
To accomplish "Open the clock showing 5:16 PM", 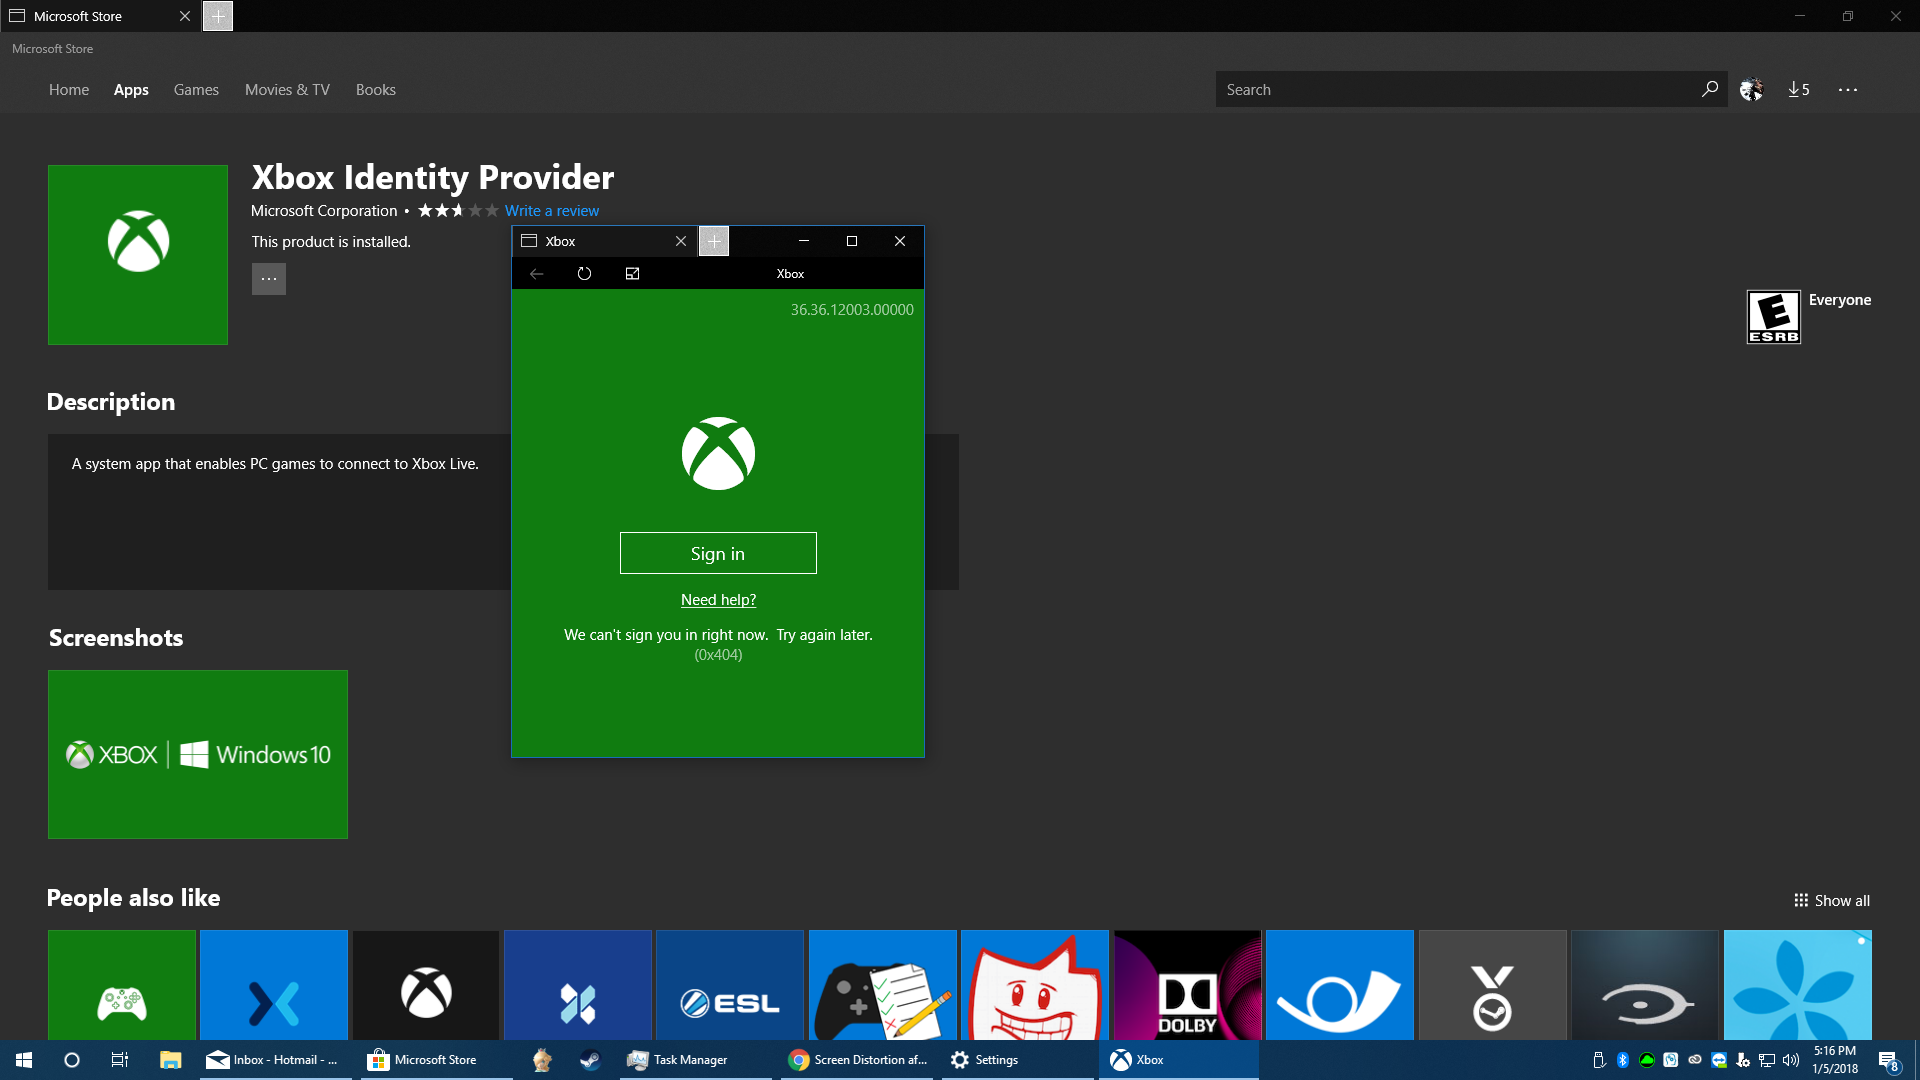I will coord(1835,1060).
